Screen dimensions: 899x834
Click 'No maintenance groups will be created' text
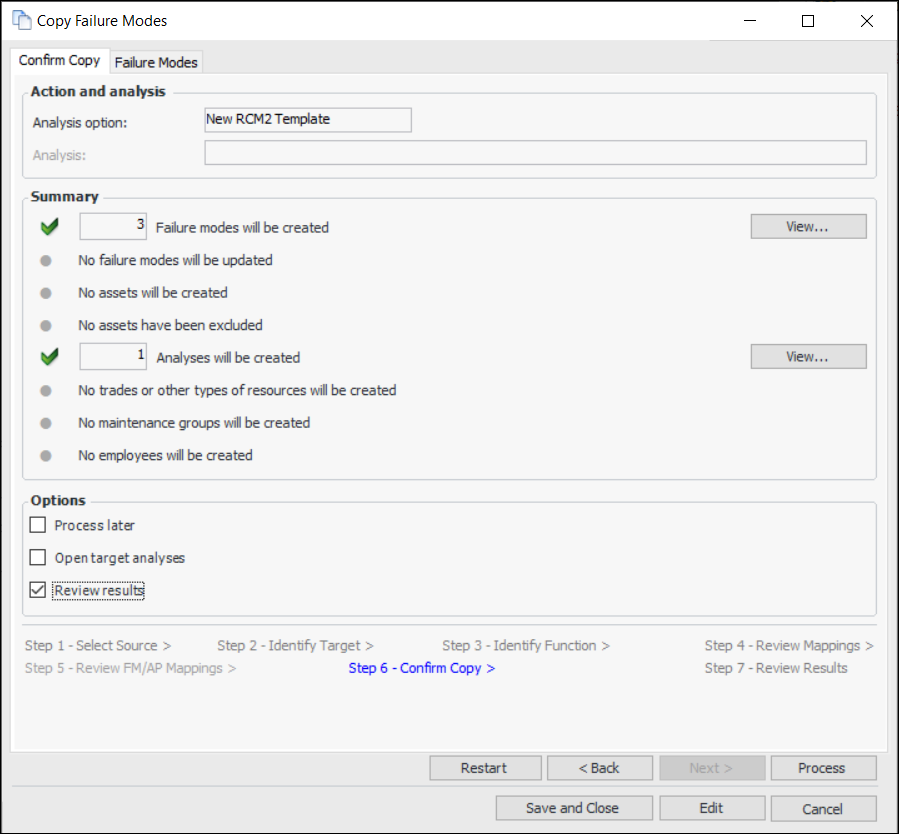194,422
